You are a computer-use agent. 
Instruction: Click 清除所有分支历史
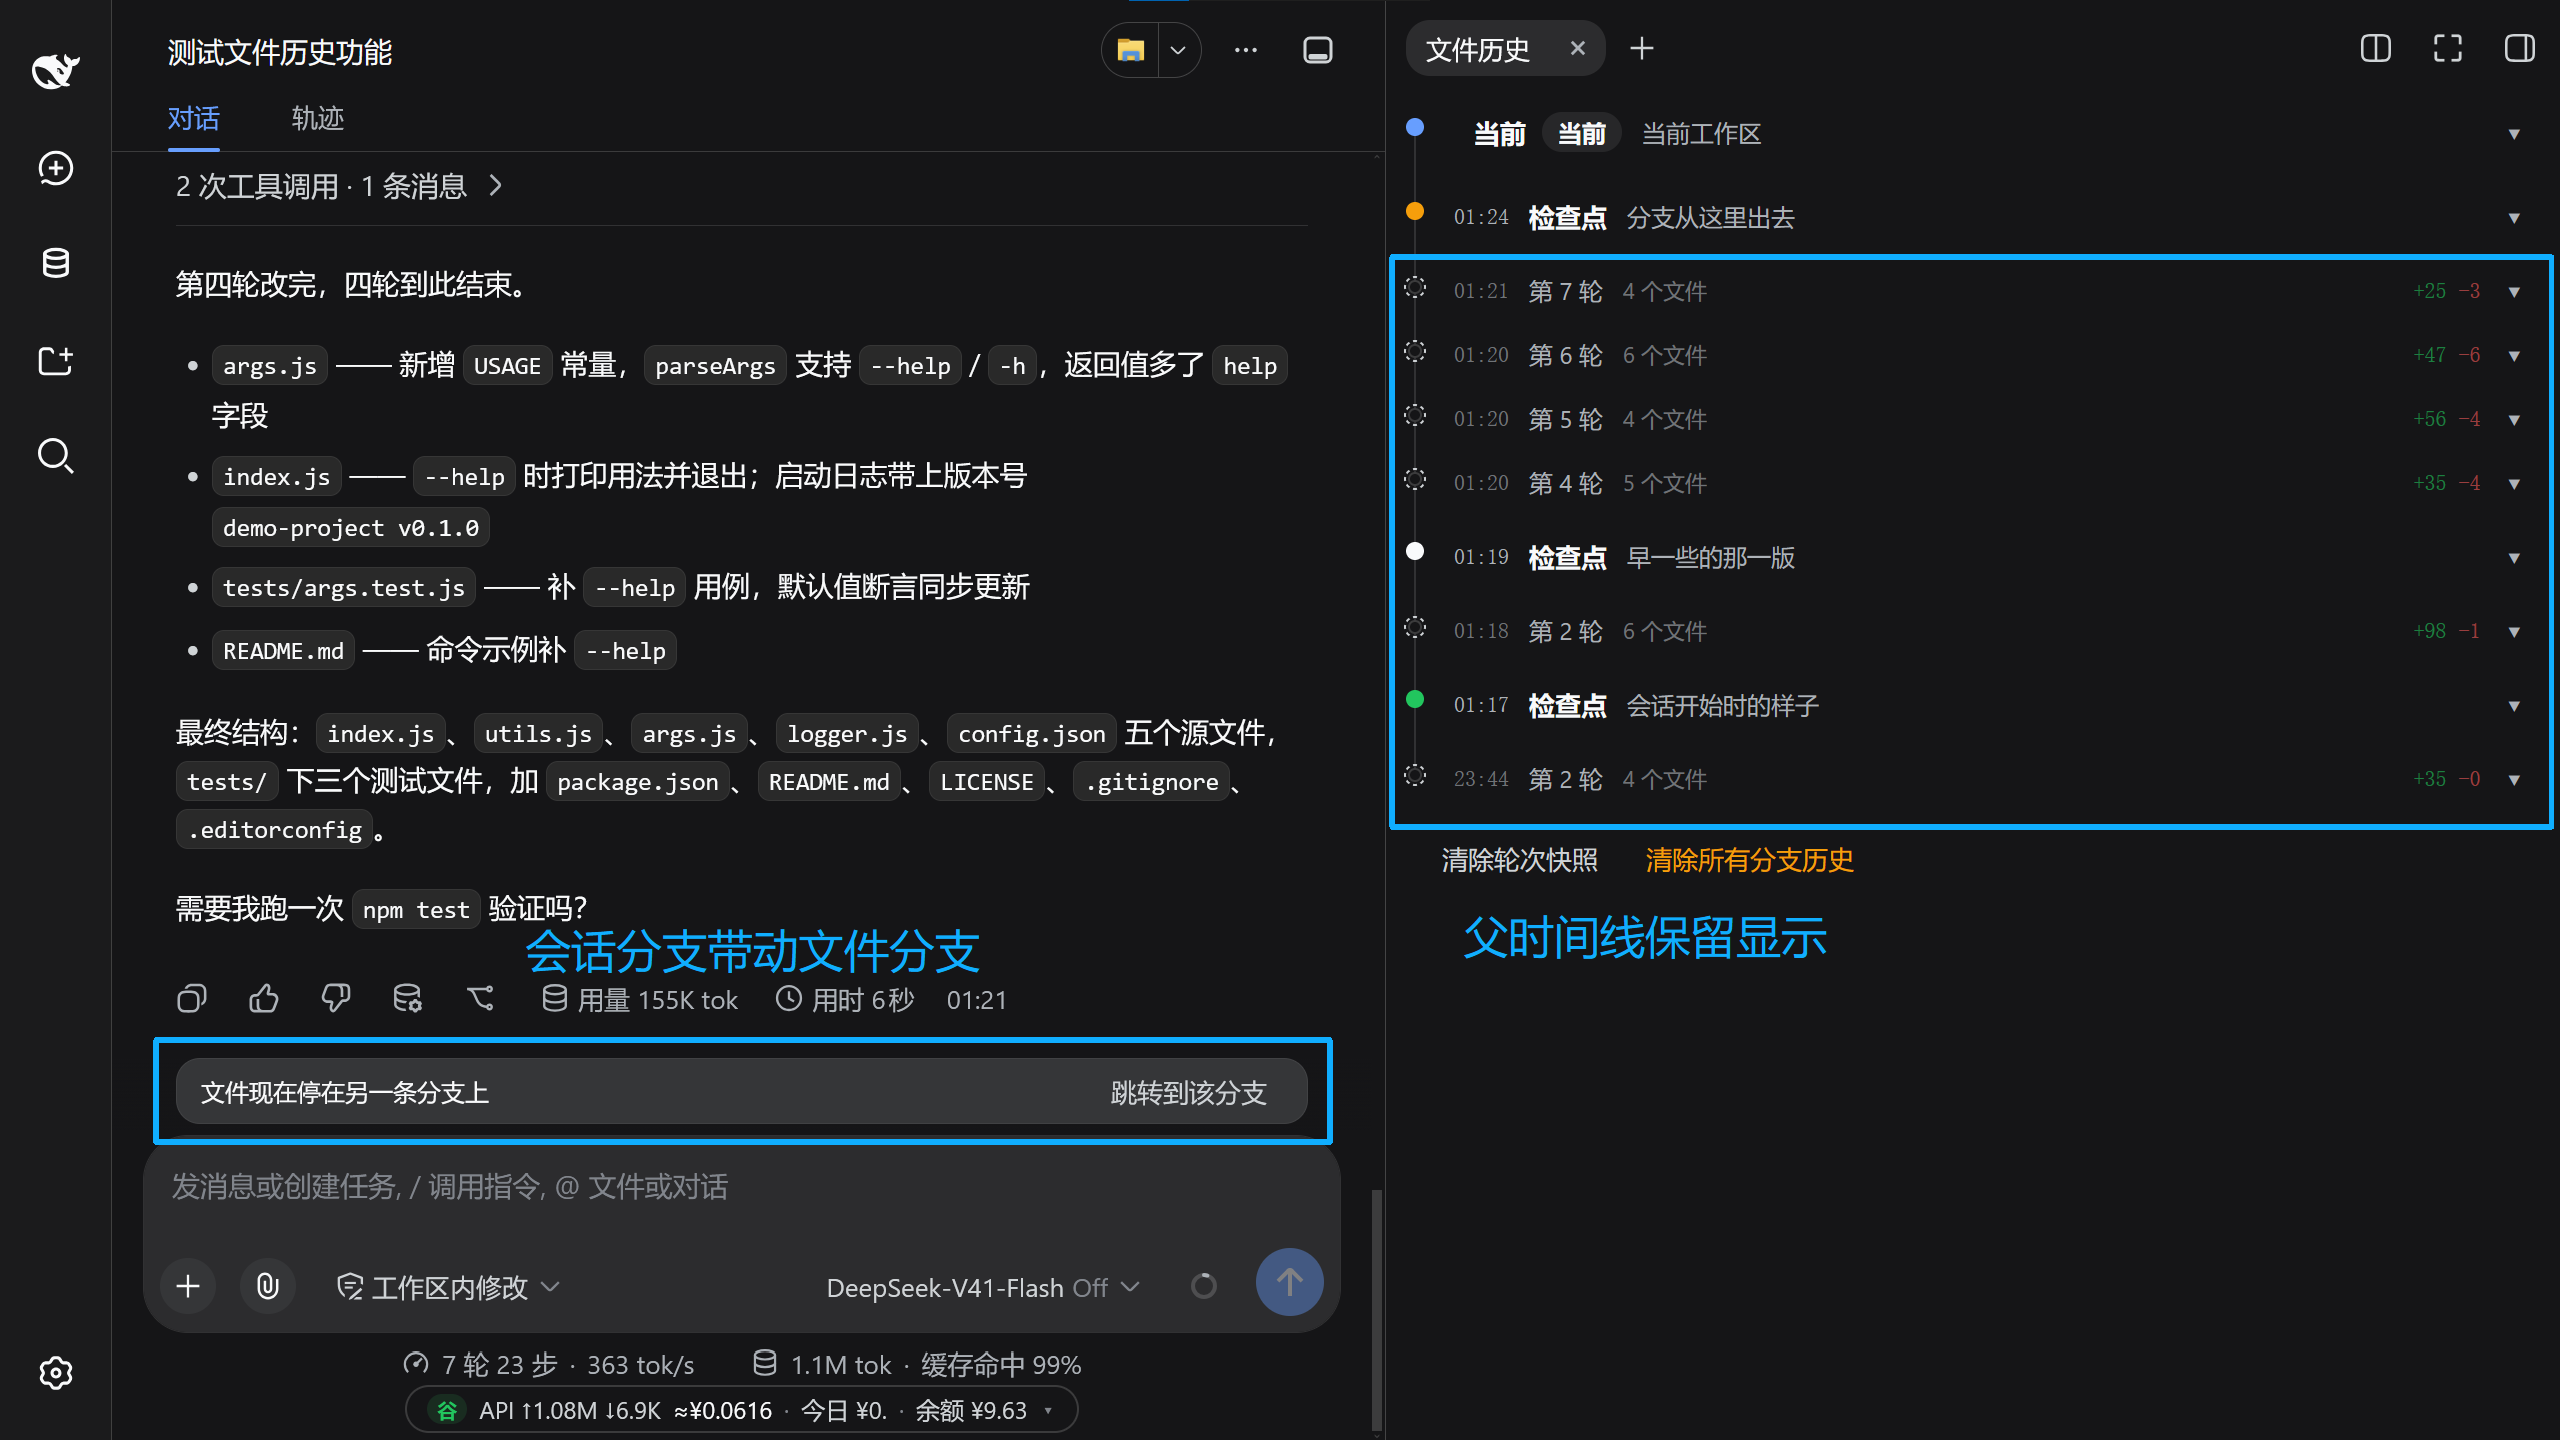pyautogui.click(x=1749, y=860)
